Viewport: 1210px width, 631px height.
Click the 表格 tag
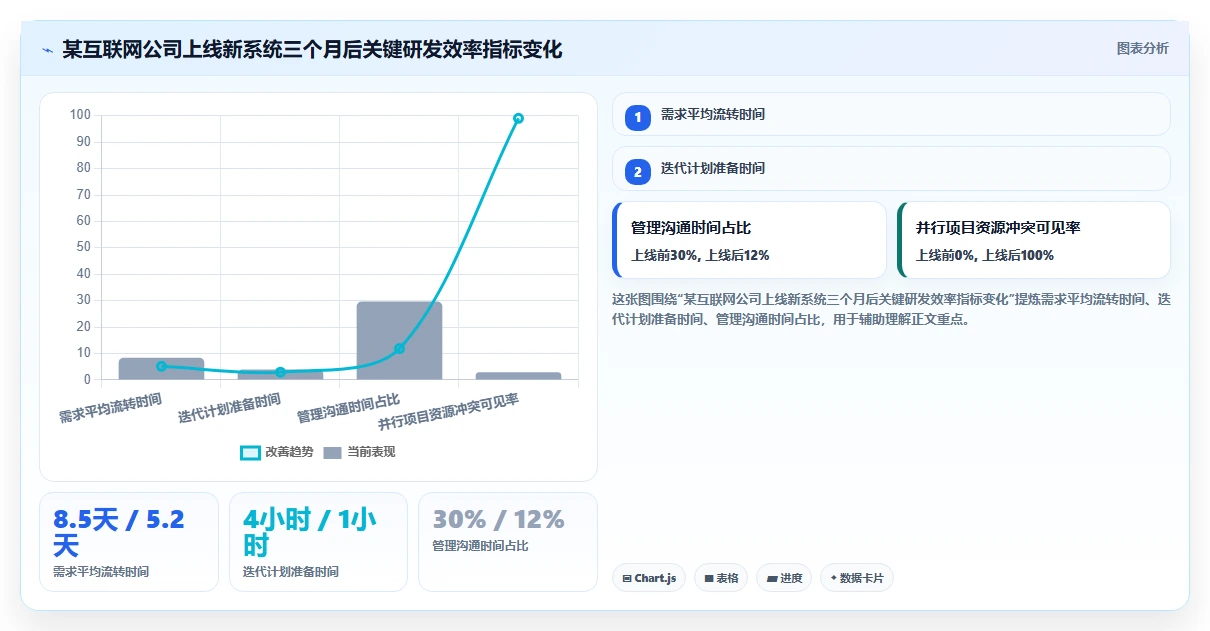(x=721, y=578)
